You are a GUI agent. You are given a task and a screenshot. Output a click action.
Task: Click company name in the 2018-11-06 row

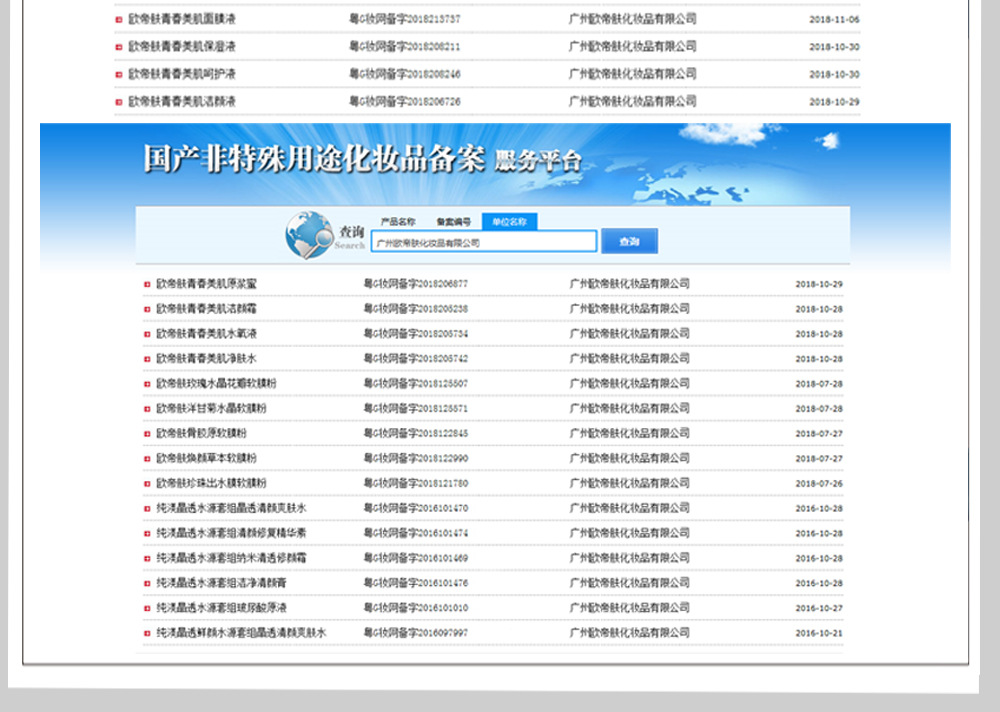(x=633, y=19)
